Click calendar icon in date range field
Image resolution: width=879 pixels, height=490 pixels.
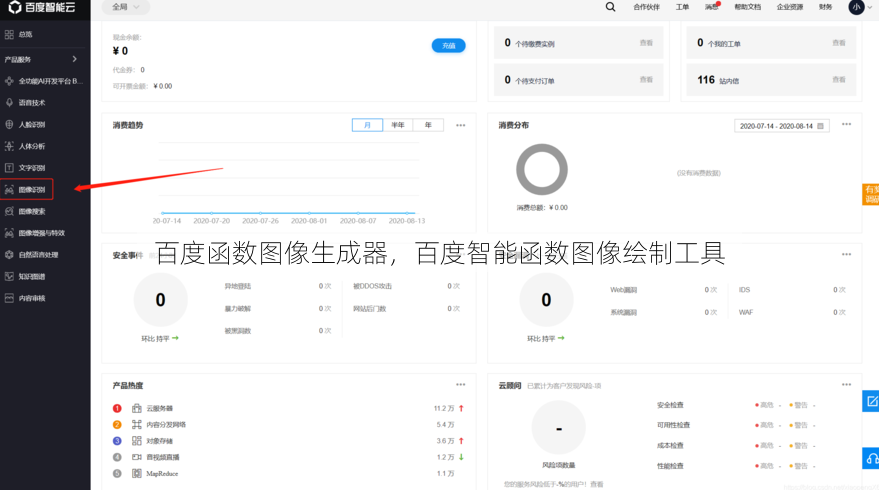[820, 126]
